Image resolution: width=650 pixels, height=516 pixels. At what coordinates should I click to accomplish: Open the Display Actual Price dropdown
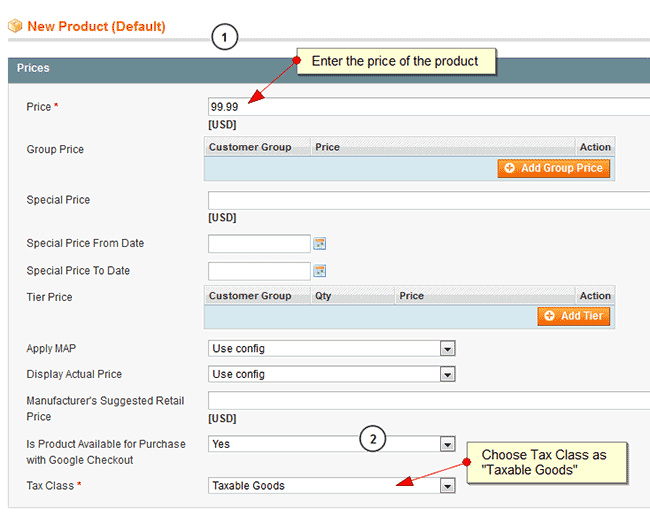332,374
